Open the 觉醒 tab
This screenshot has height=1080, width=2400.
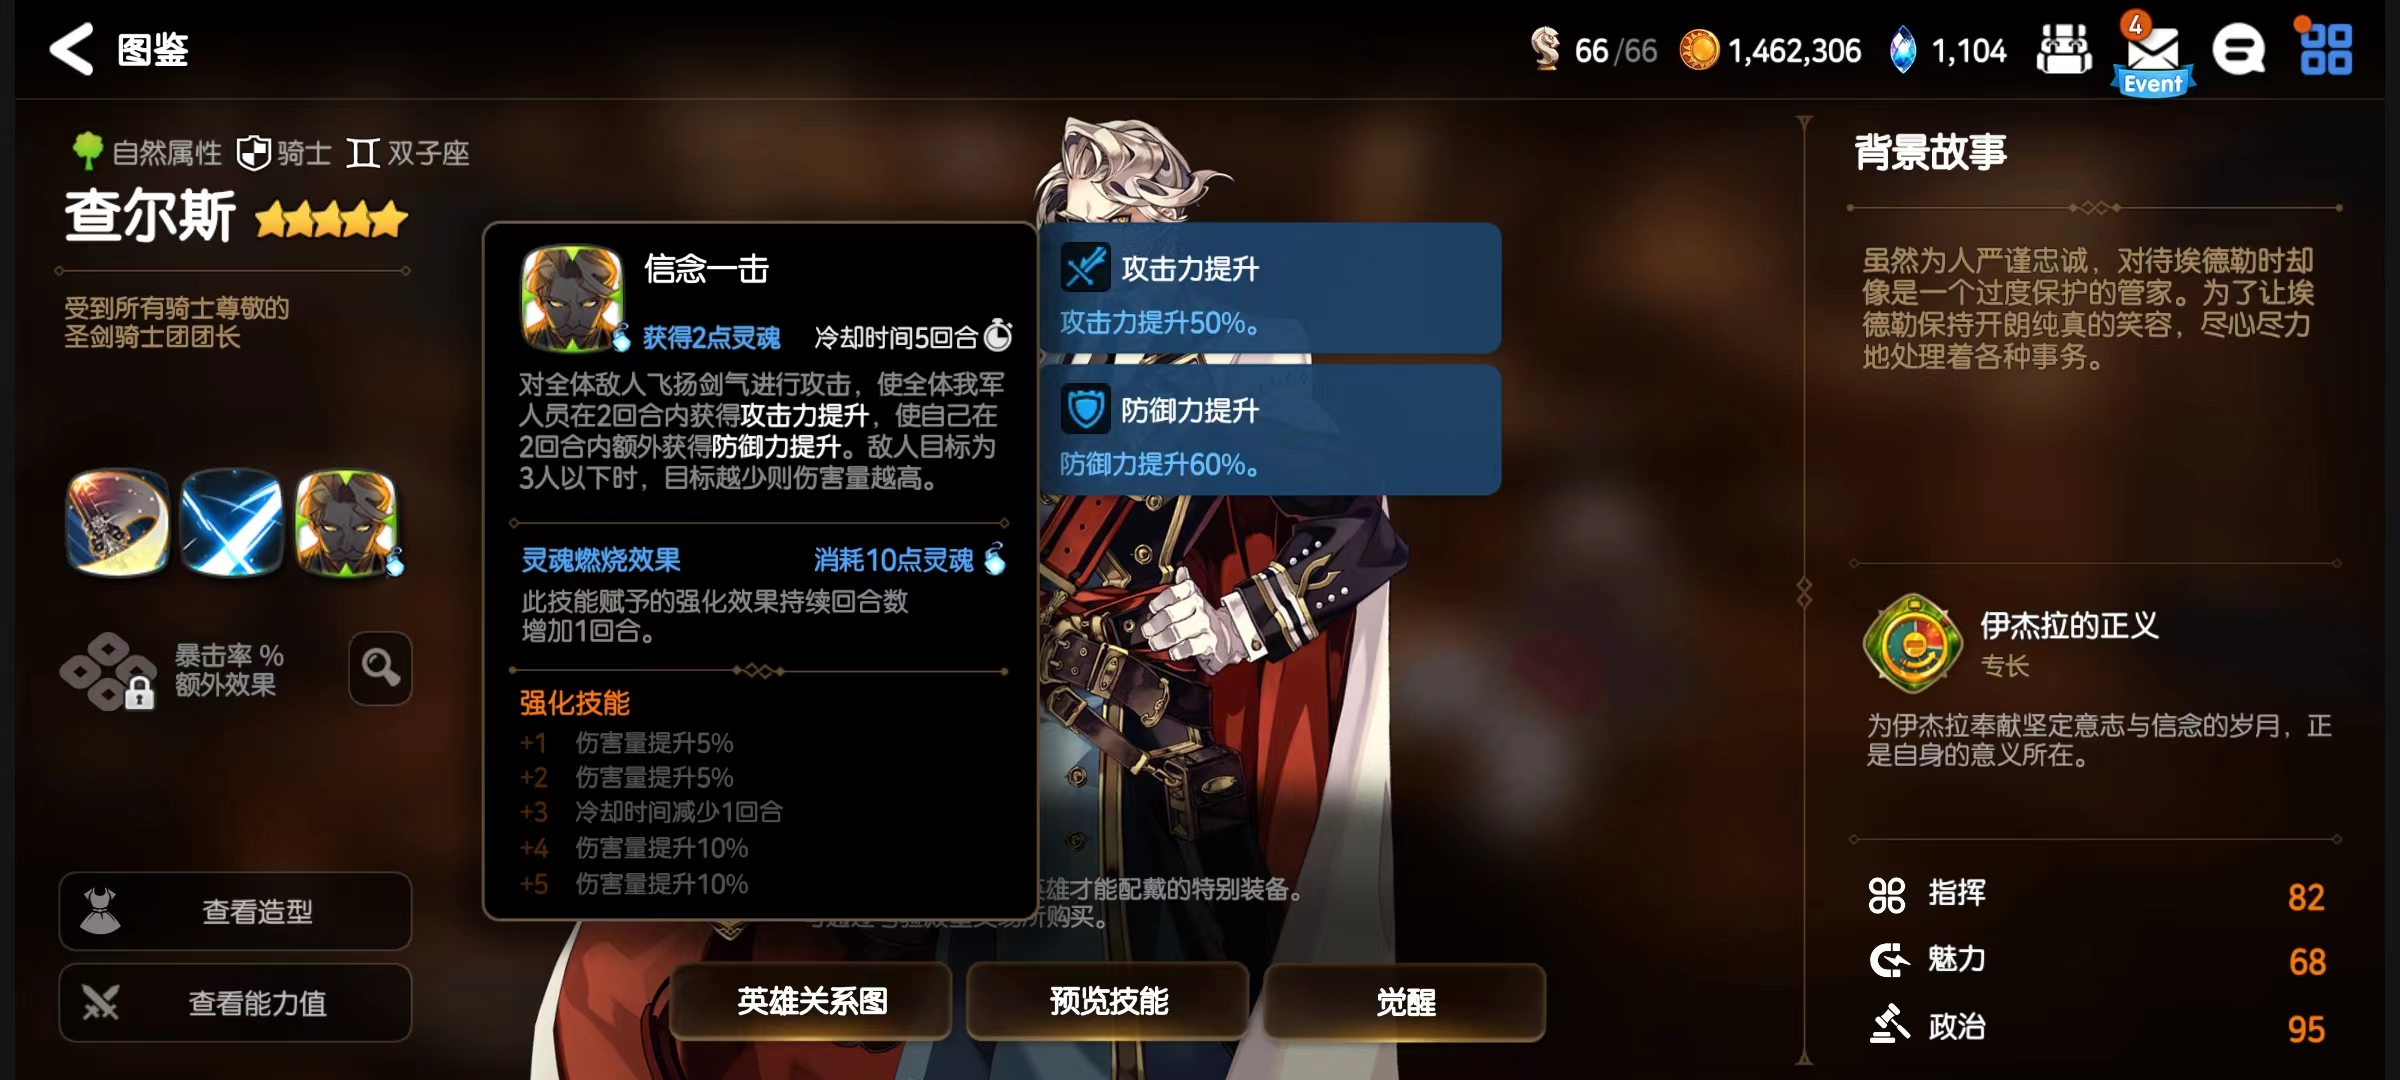1405,1001
